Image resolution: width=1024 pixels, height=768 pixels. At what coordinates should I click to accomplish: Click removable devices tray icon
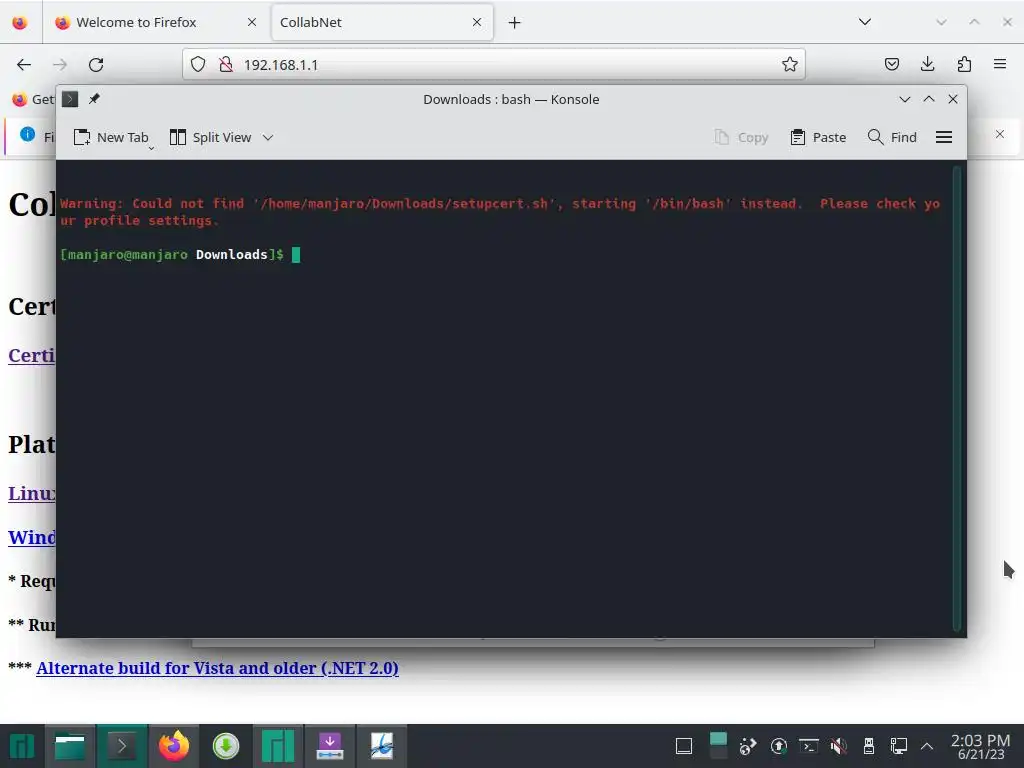point(869,746)
